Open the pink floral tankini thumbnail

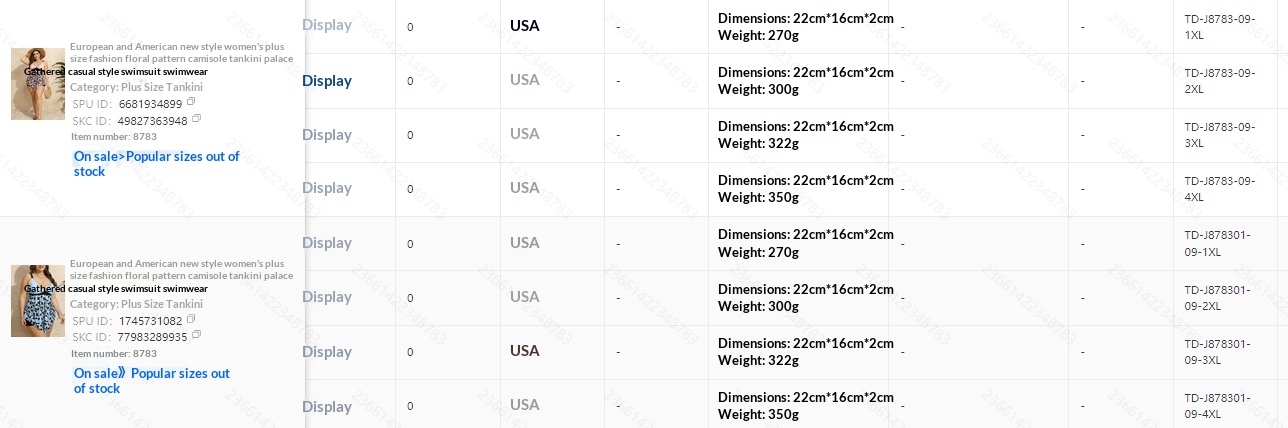(x=37, y=84)
